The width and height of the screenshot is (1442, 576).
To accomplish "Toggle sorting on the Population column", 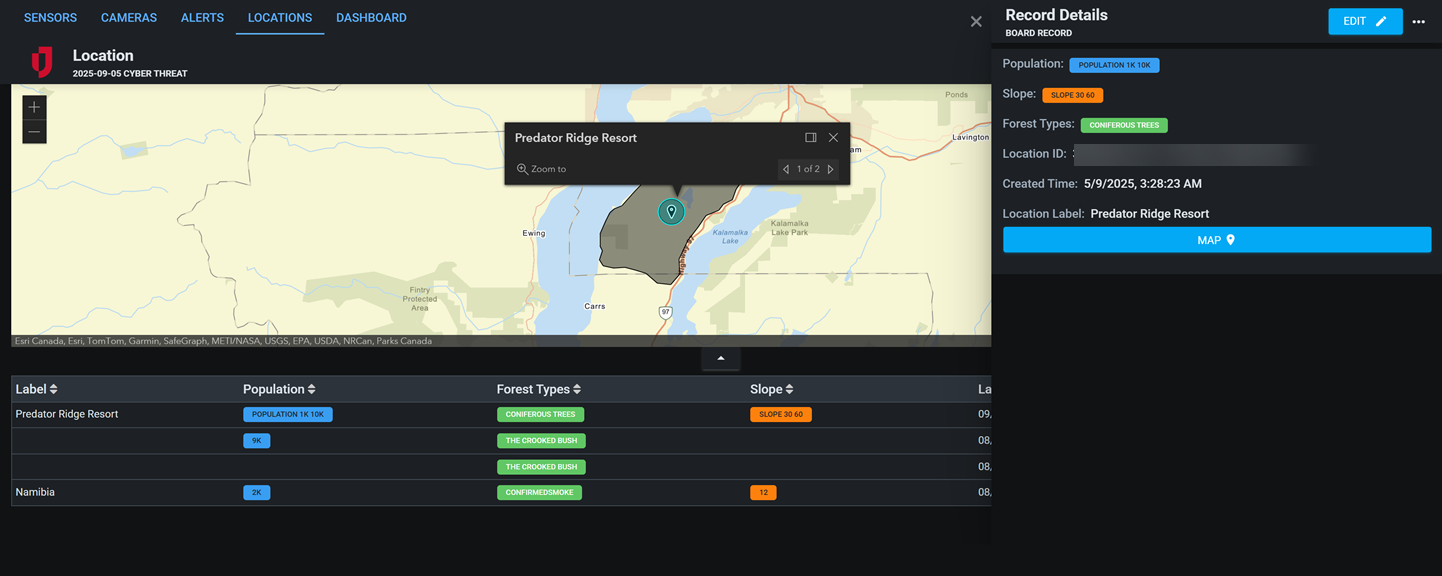I will pos(311,389).
